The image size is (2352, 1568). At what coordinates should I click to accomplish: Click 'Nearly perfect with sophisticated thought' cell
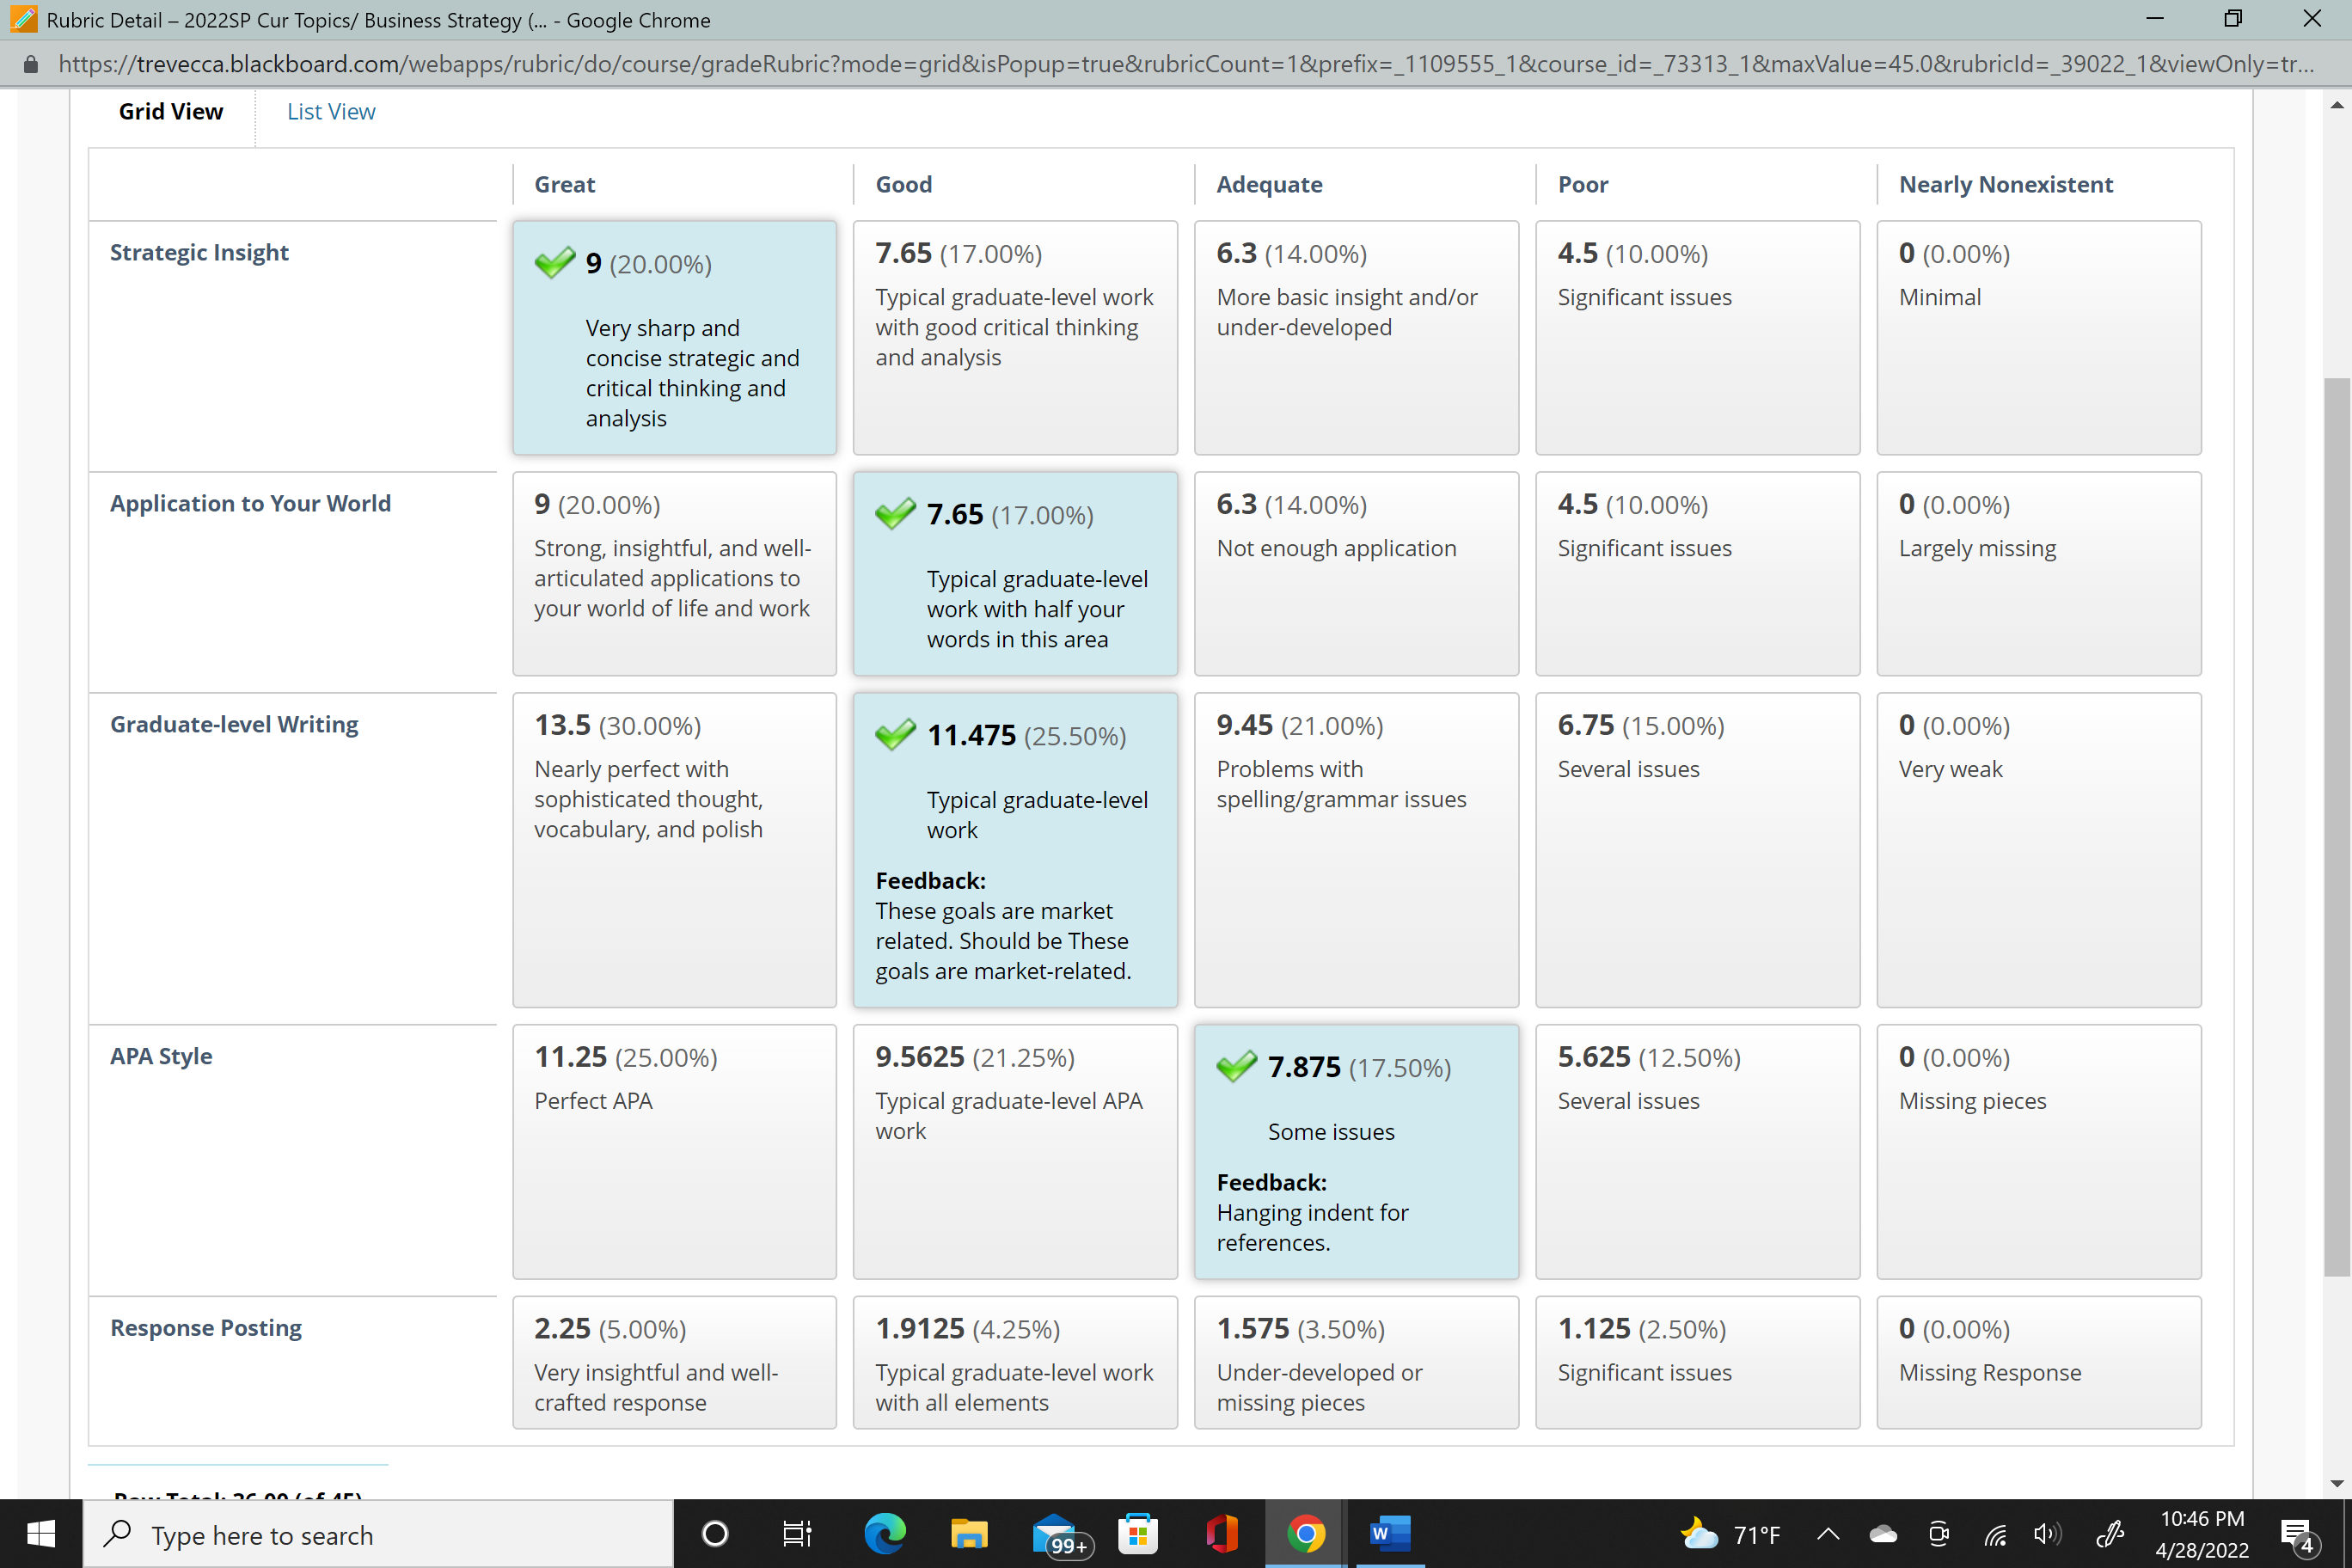coord(674,850)
